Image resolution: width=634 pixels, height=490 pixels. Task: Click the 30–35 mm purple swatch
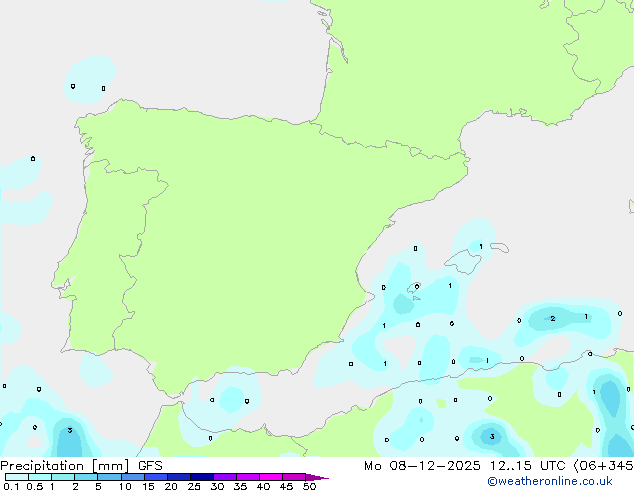[x=225, y=477]
